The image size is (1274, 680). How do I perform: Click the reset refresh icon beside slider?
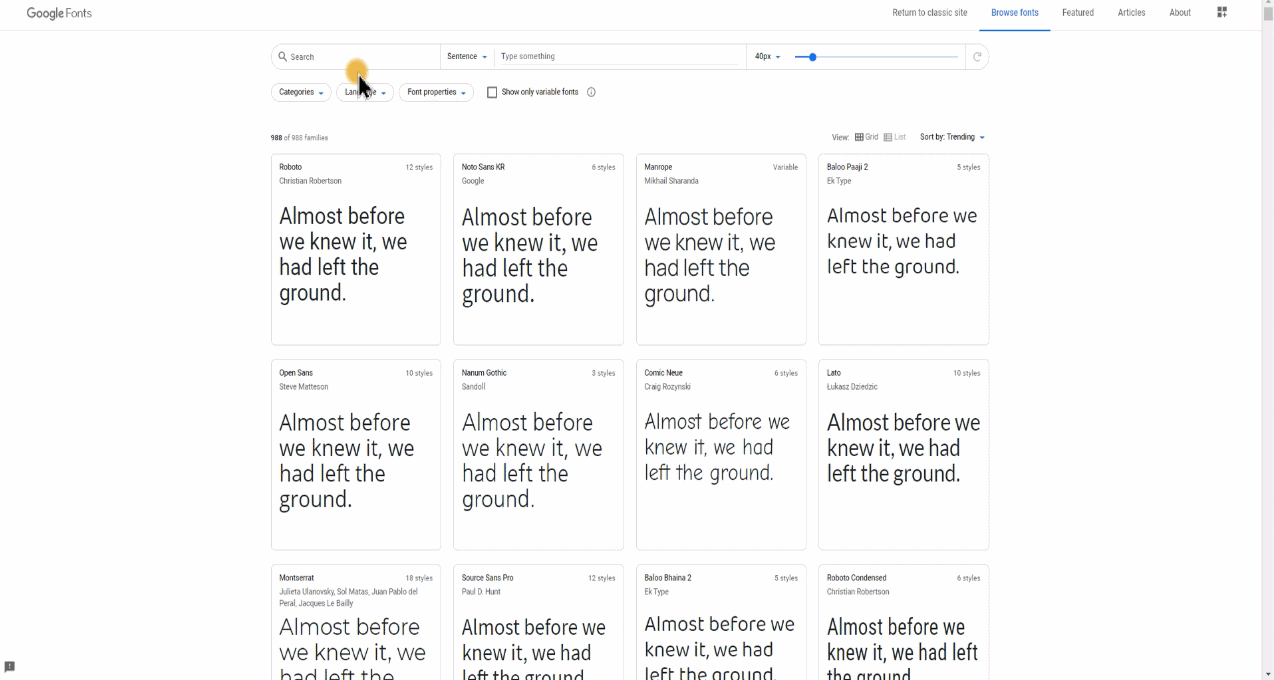[977, 57]
